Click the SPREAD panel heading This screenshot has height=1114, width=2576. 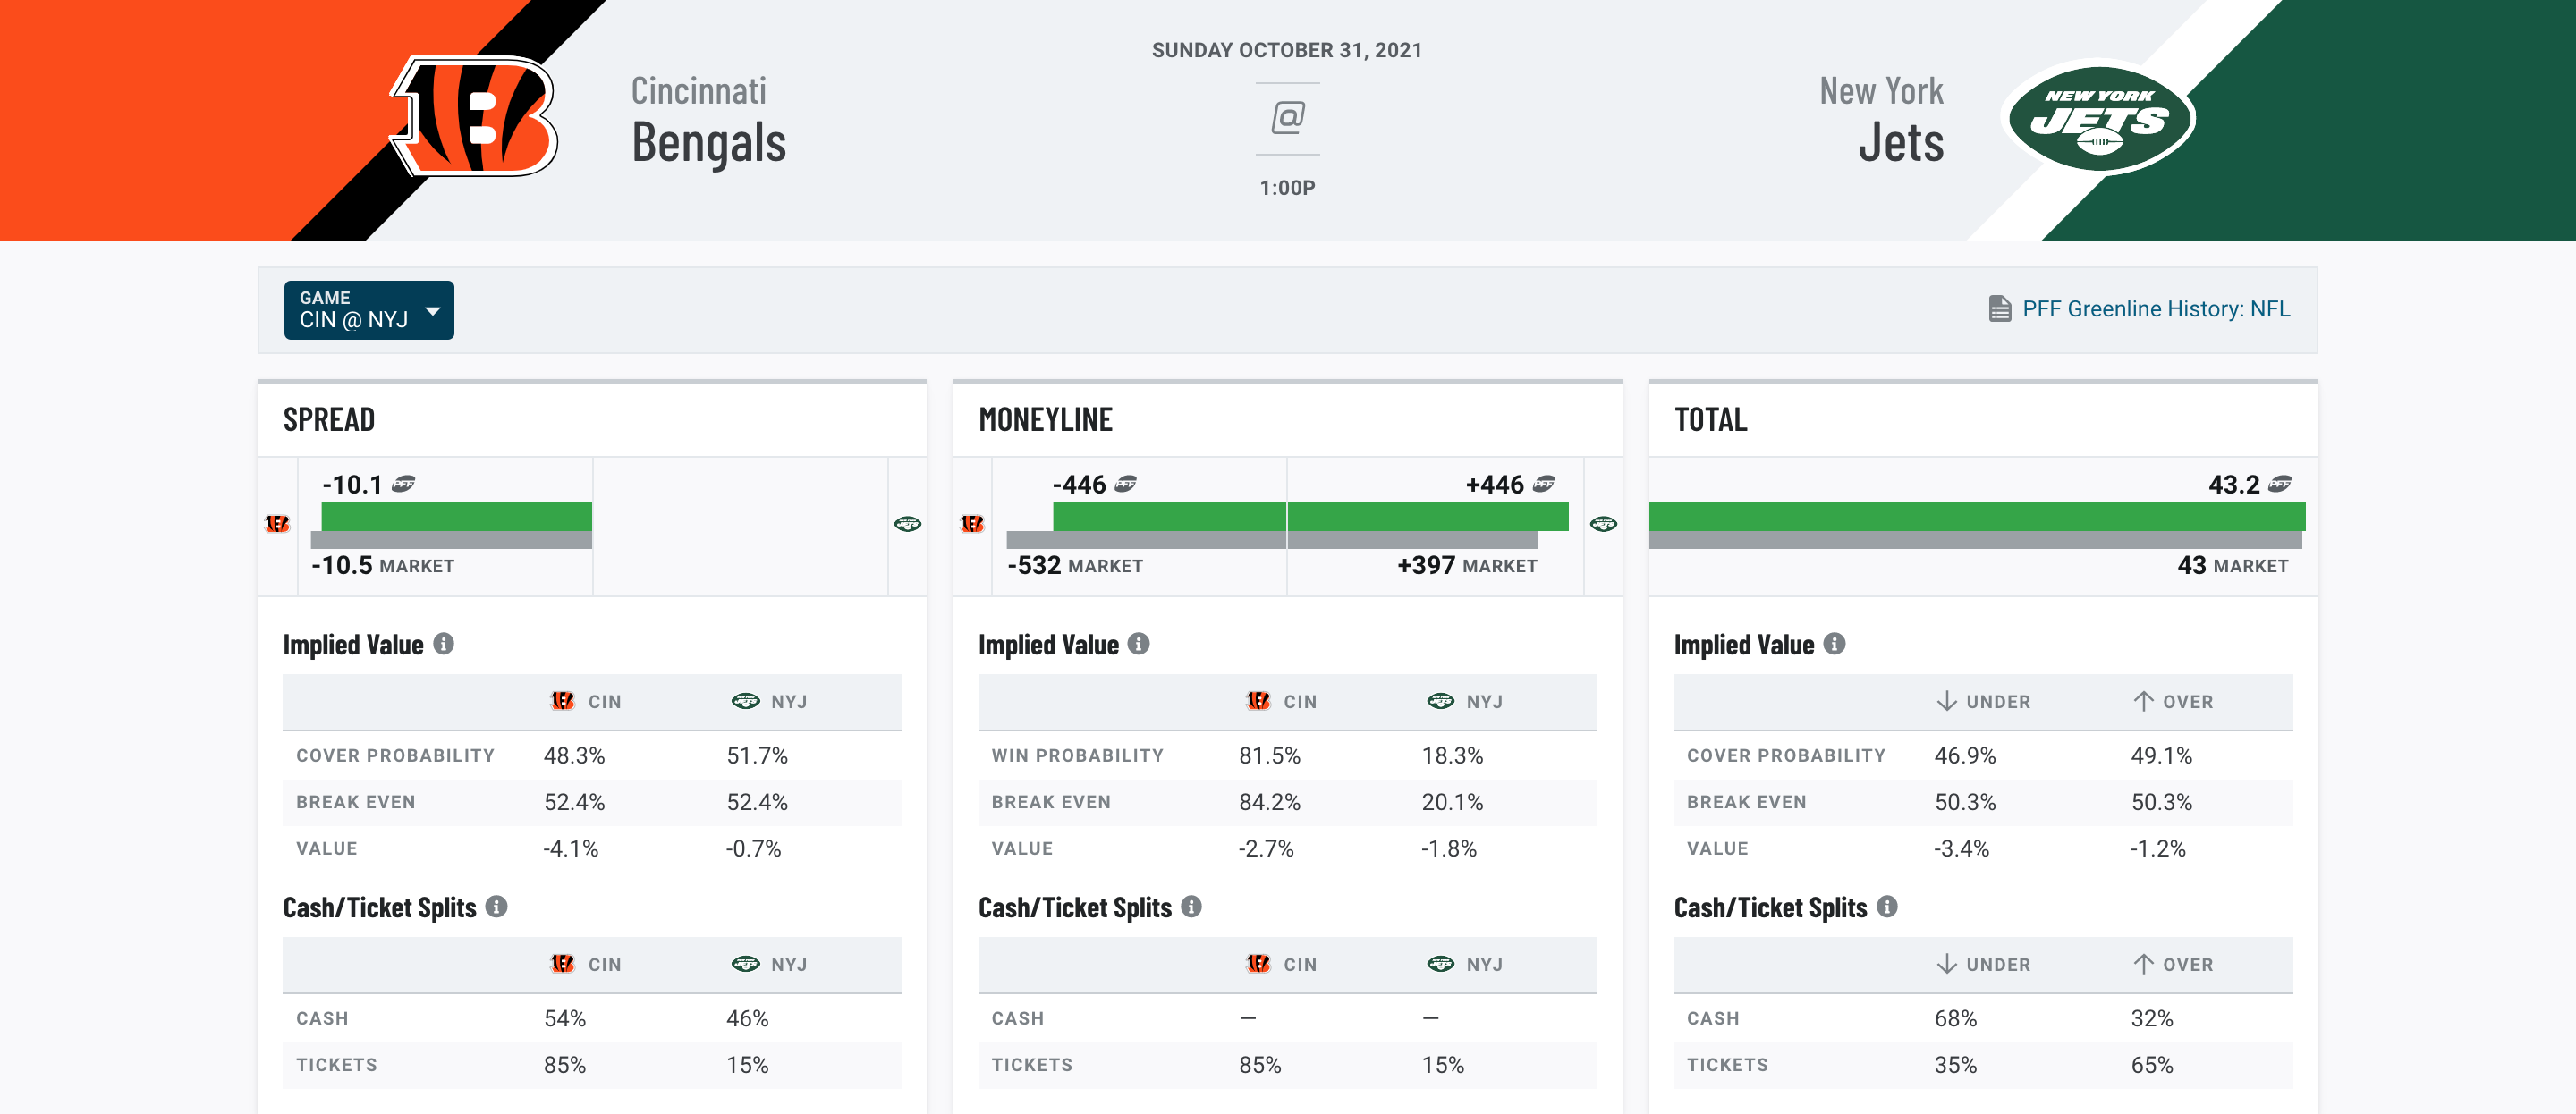click(x=329, y=420)
